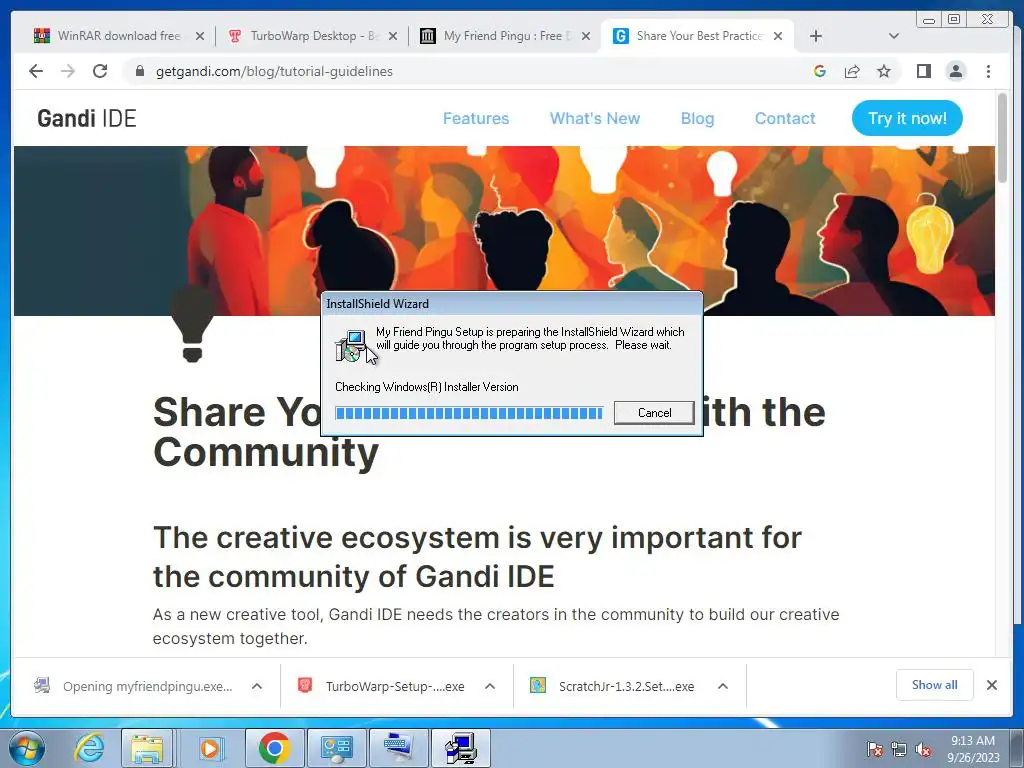Reload the Gandi tutorial-guidelines page

pos(100,71)
